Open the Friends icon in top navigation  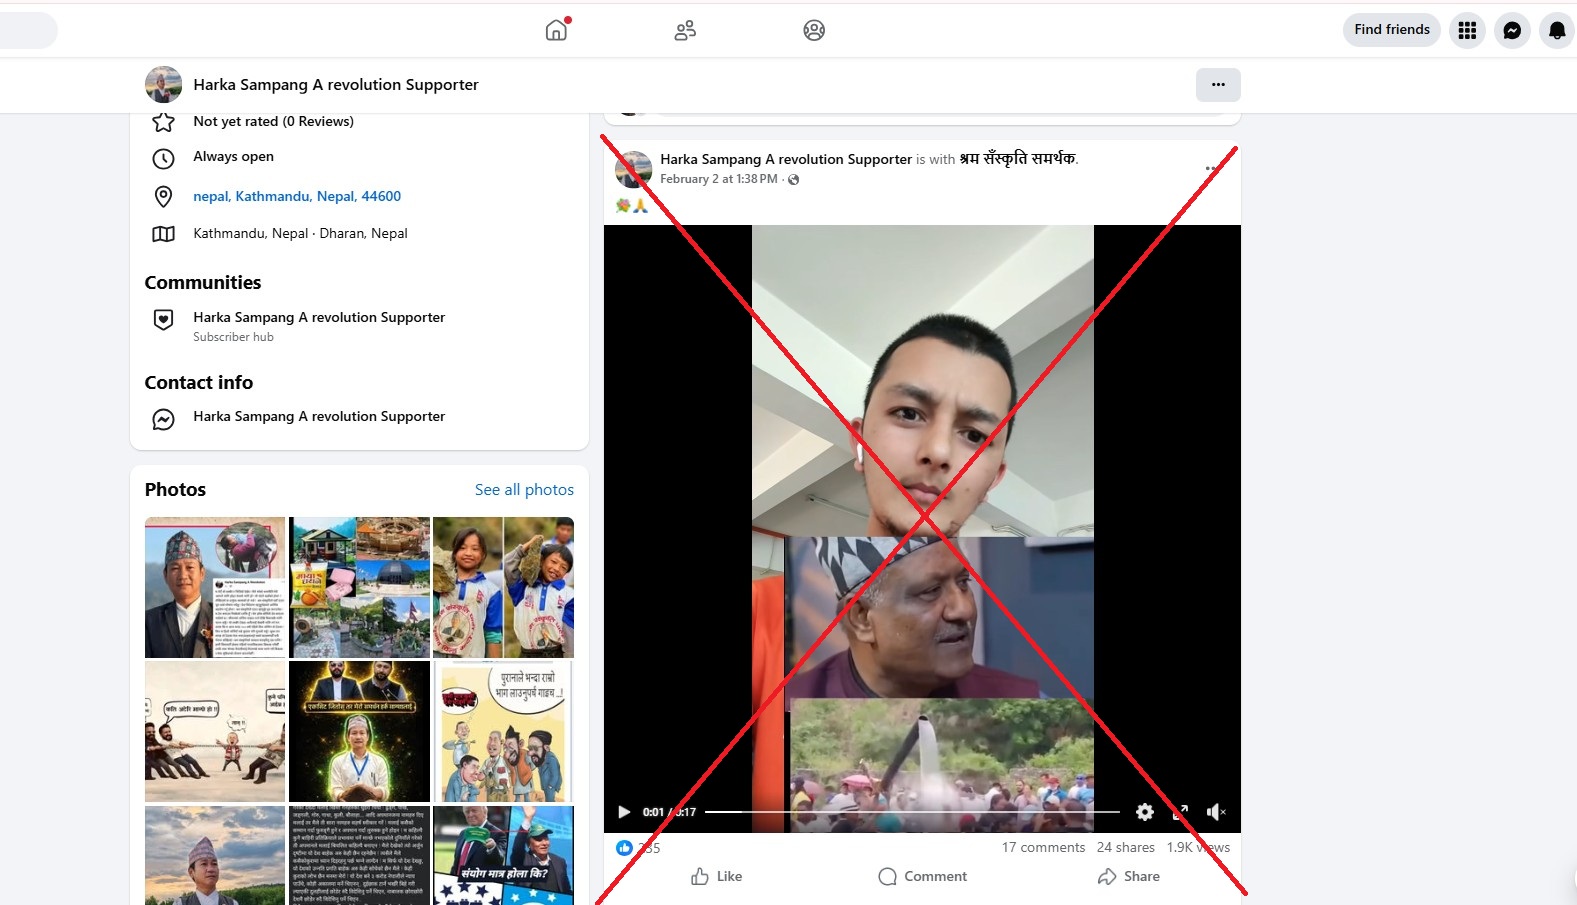point(685,30)
